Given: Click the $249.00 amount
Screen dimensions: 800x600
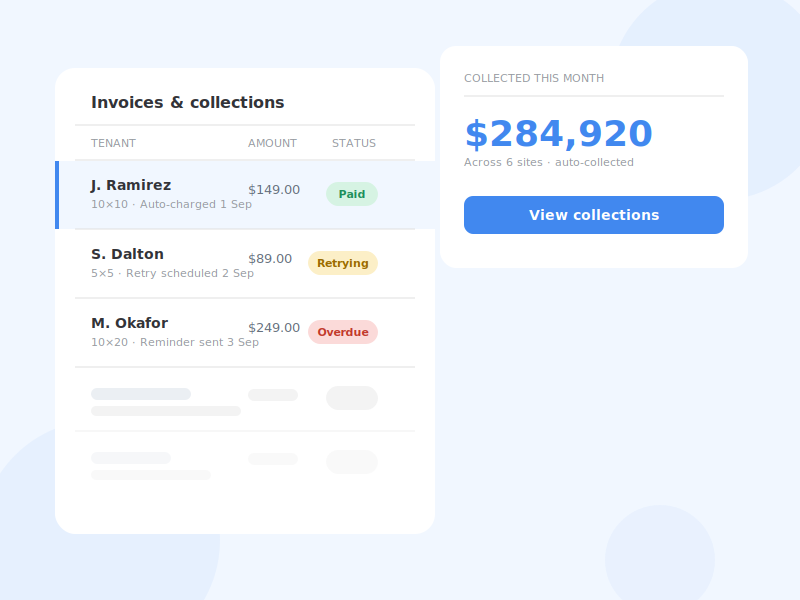Looking at the screenshot, I should point(274,328).
